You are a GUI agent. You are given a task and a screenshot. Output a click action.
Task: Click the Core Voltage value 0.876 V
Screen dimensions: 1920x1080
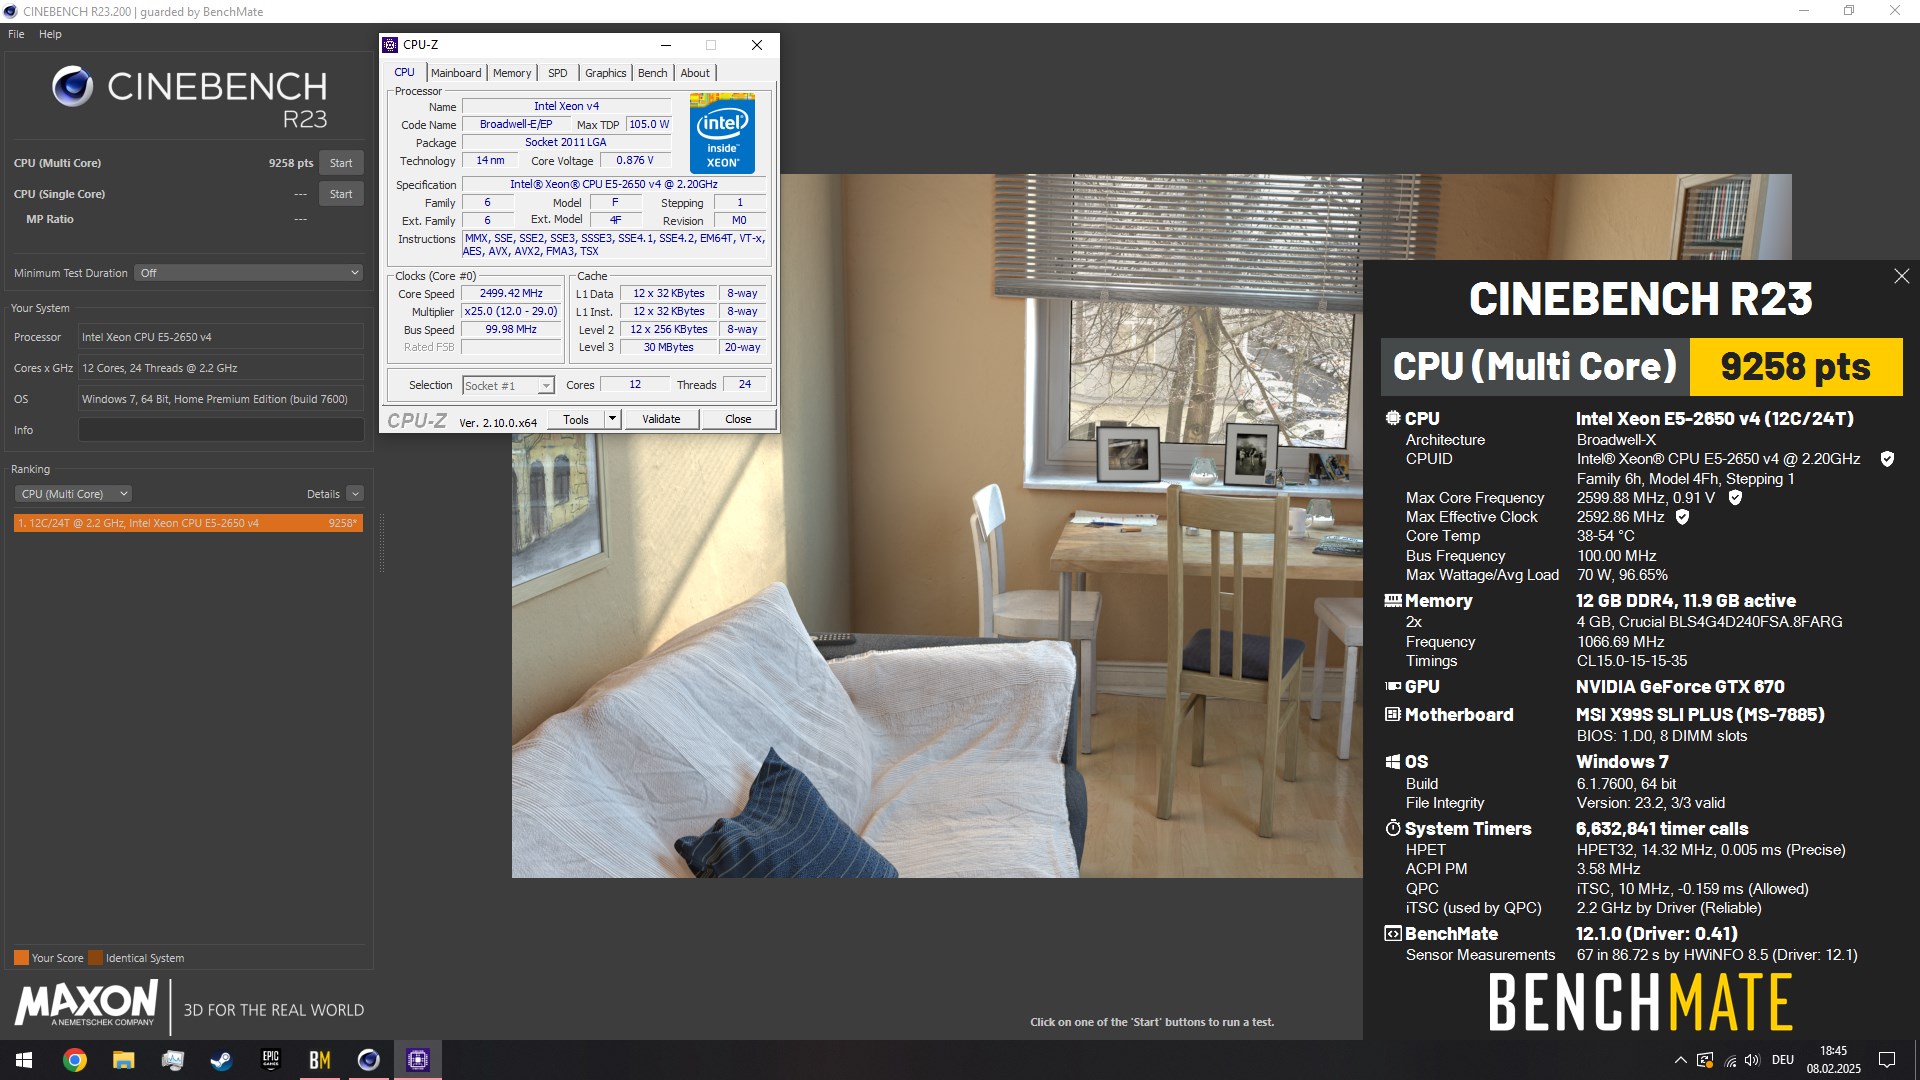[x=635, y=161]
